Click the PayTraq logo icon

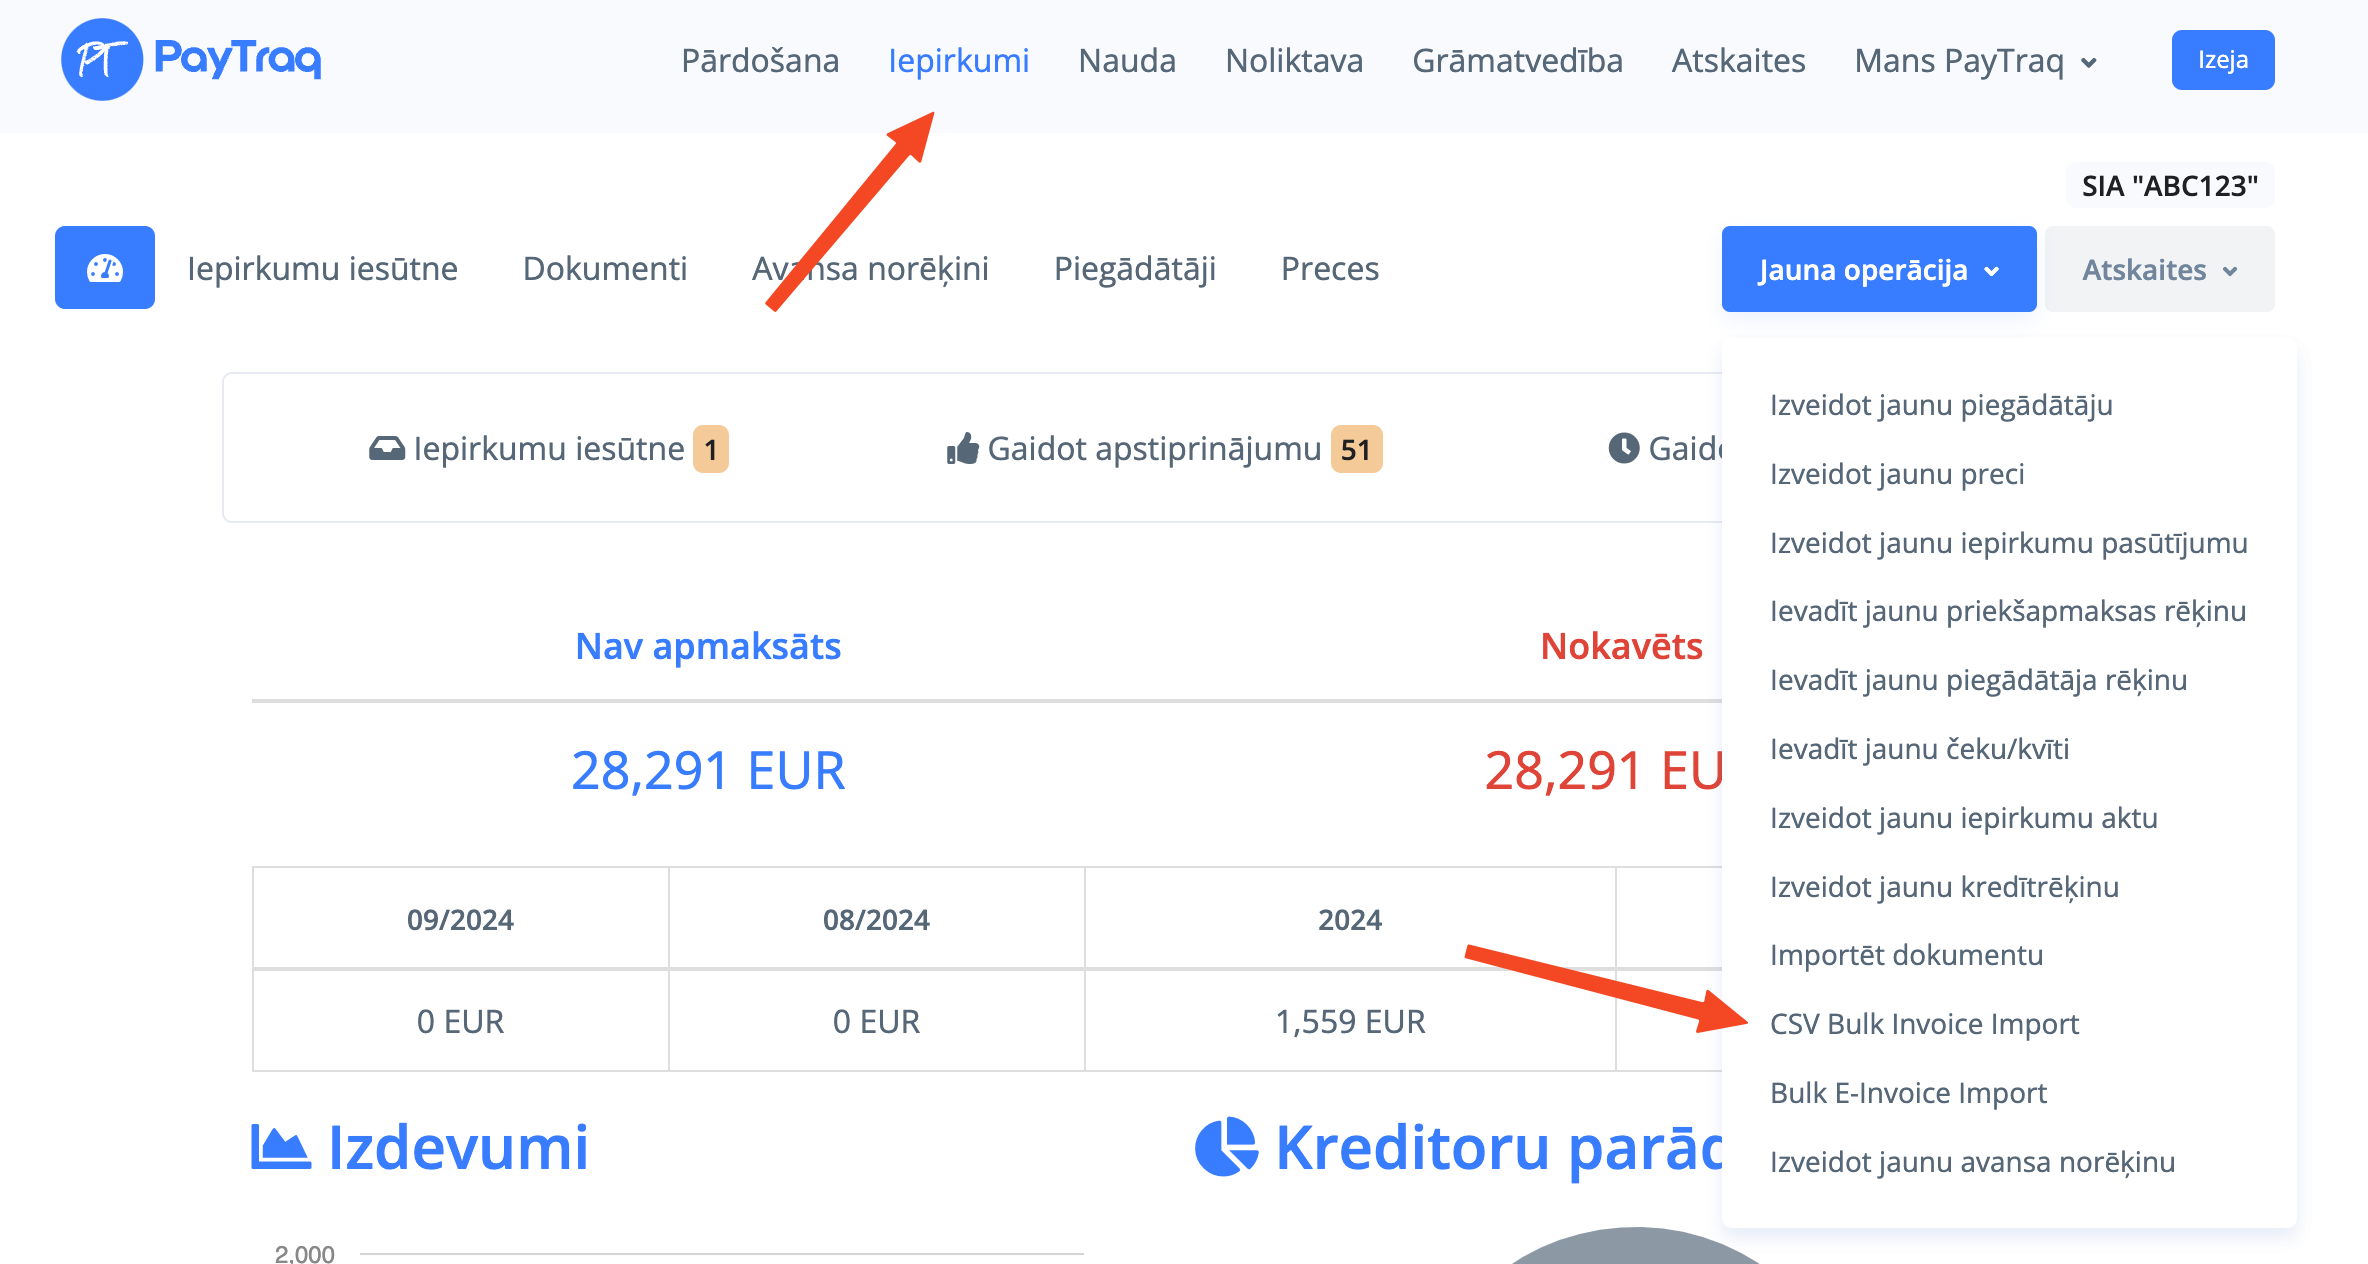[102, 59]
